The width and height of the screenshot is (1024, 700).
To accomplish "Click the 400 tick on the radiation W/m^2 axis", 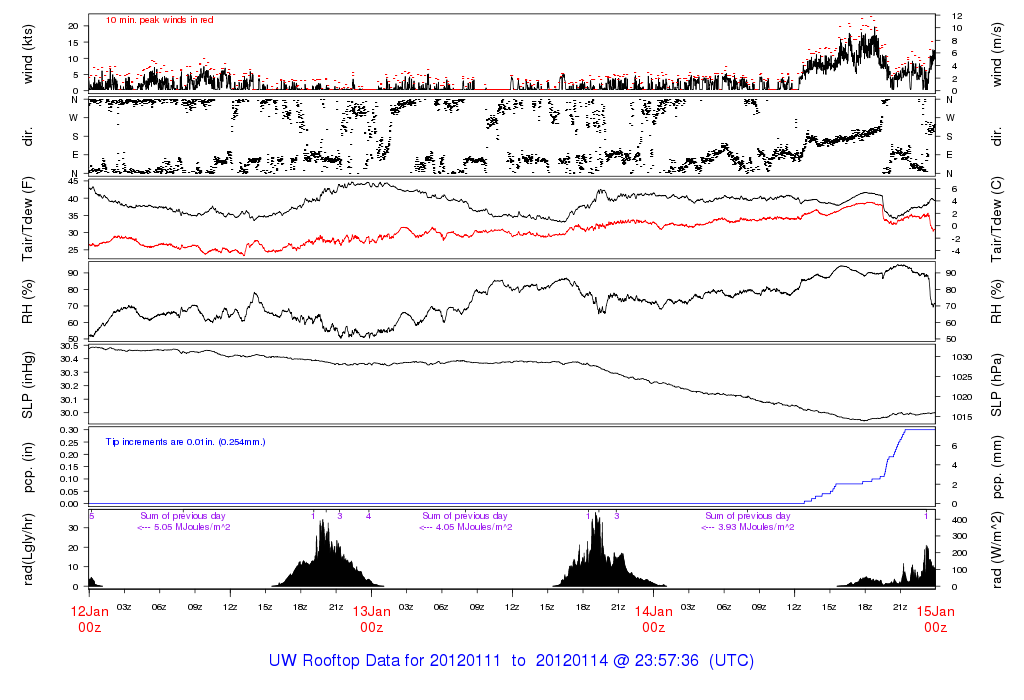I will 959,520.
